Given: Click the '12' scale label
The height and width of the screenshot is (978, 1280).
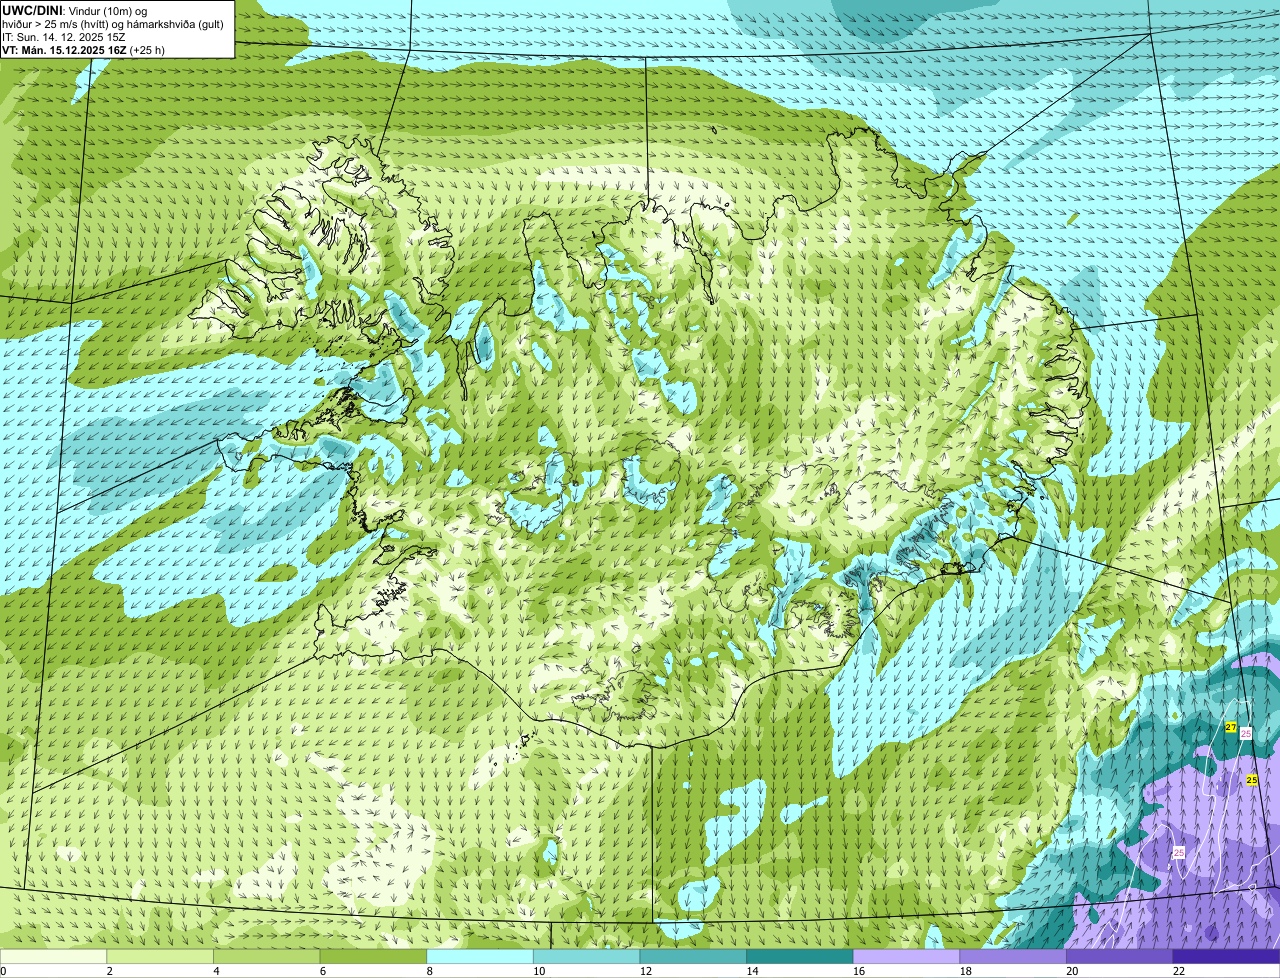Looking at the screenshot, I should click(x=645, y=971).
